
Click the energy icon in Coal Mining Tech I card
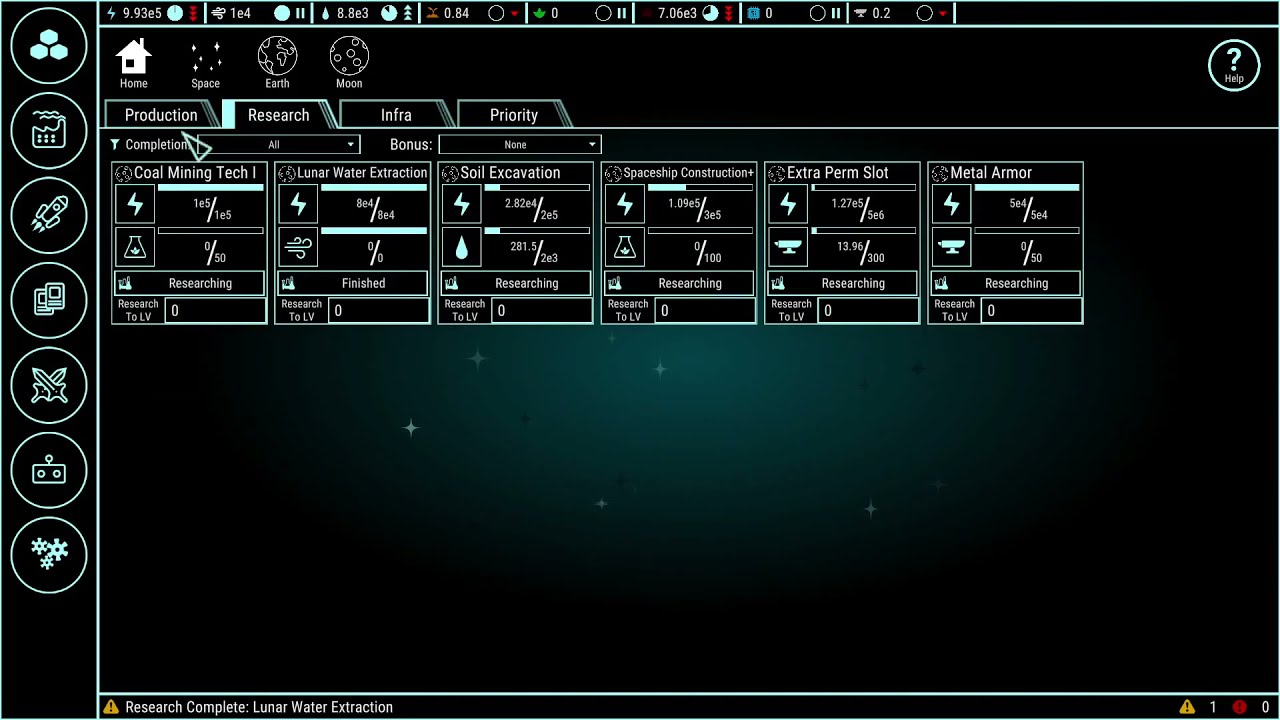click(x=135, y=205)
